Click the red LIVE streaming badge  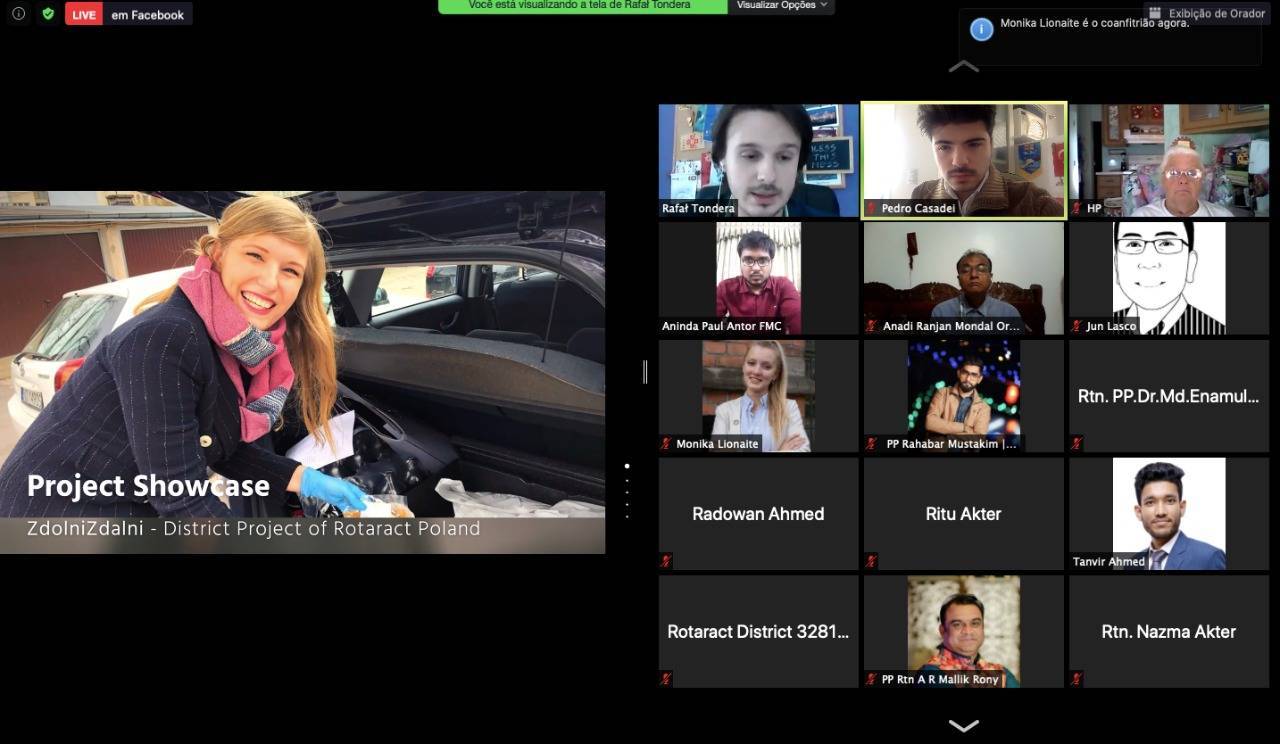coord(84,14)
